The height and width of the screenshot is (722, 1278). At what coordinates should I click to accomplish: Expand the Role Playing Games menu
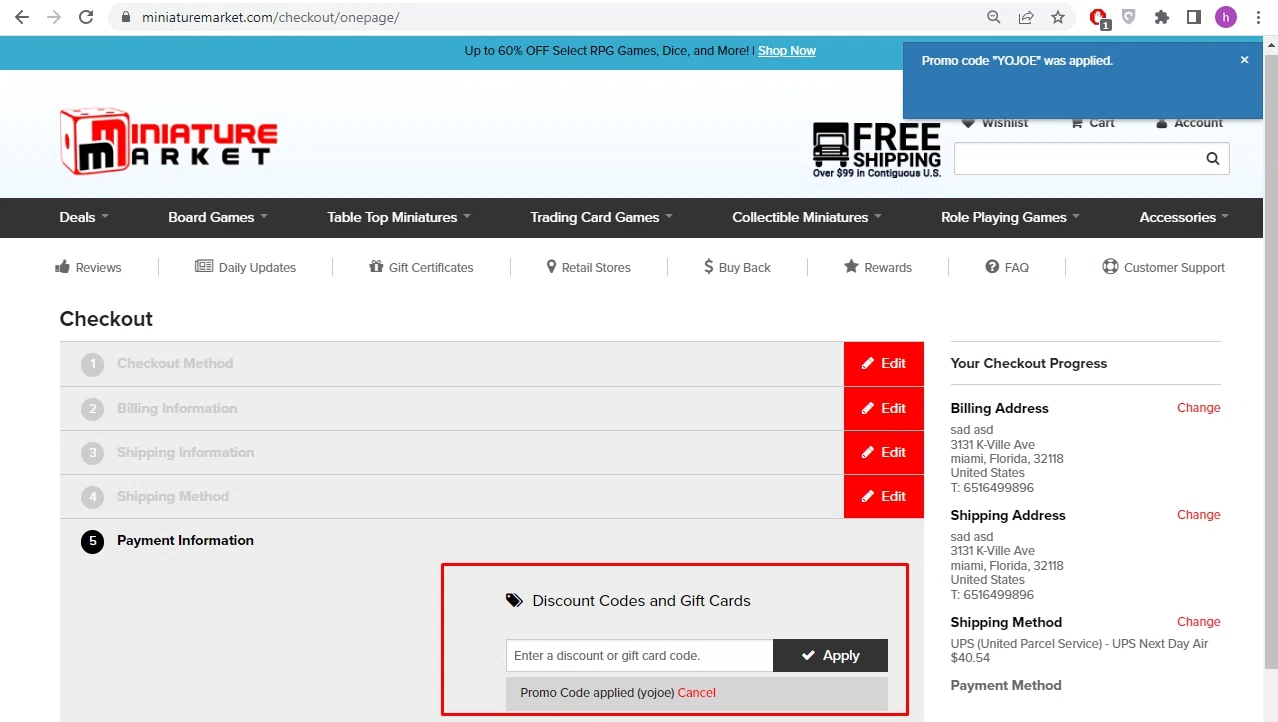pyautogui.click(x=1010, y=217)
